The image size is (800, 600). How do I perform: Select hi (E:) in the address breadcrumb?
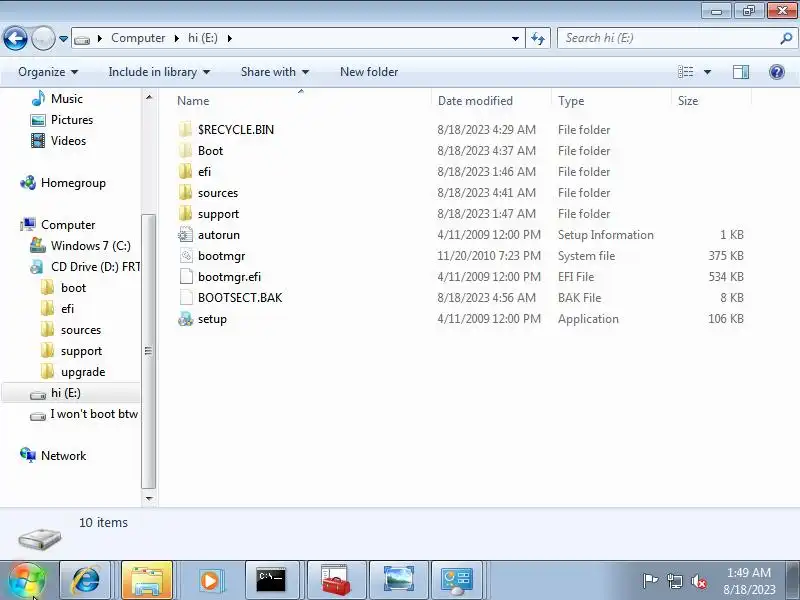(x=203, y=38)
